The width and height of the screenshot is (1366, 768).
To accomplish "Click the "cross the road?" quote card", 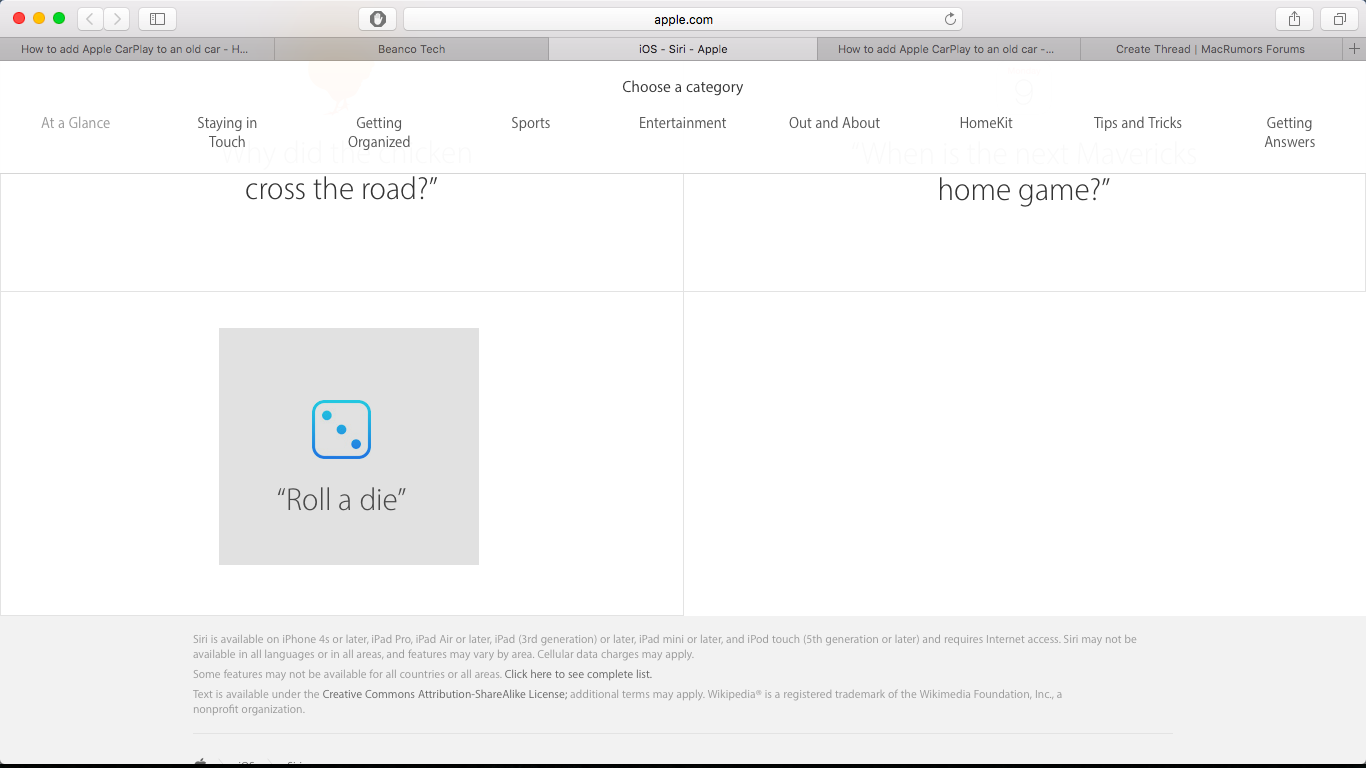I will pyautogui.click(x=342, y=190).
